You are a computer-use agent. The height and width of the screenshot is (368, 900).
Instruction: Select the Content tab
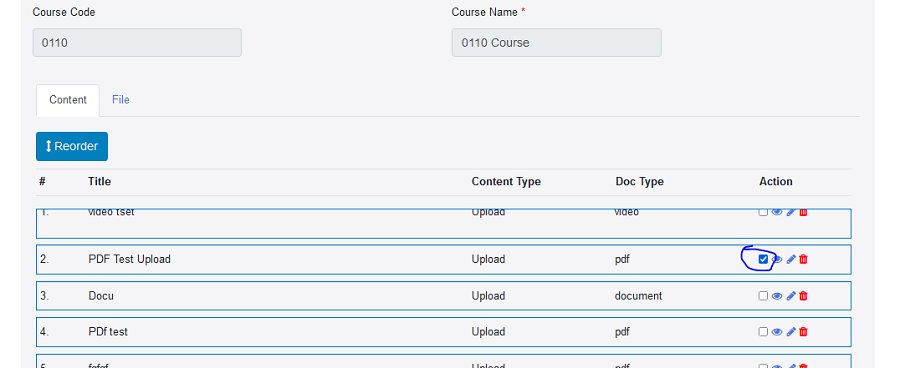point(68,100)
